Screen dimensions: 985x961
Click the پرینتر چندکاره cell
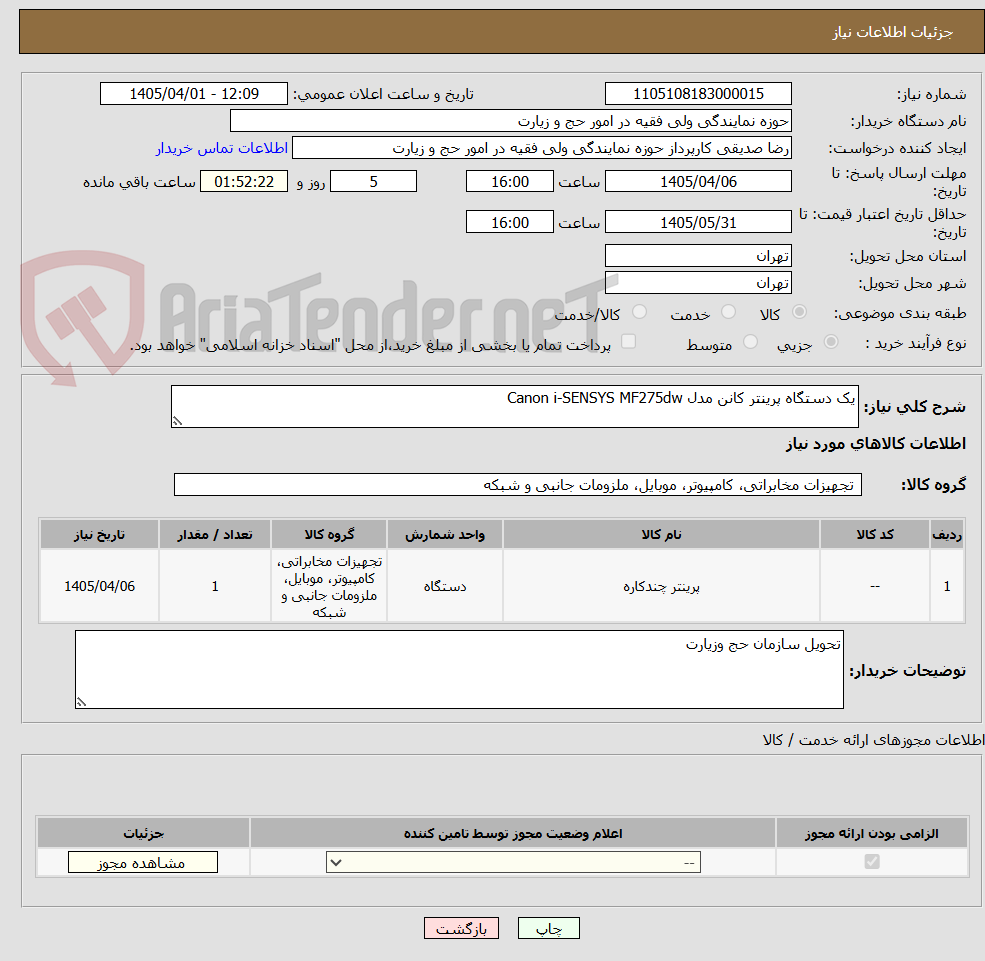661,587
